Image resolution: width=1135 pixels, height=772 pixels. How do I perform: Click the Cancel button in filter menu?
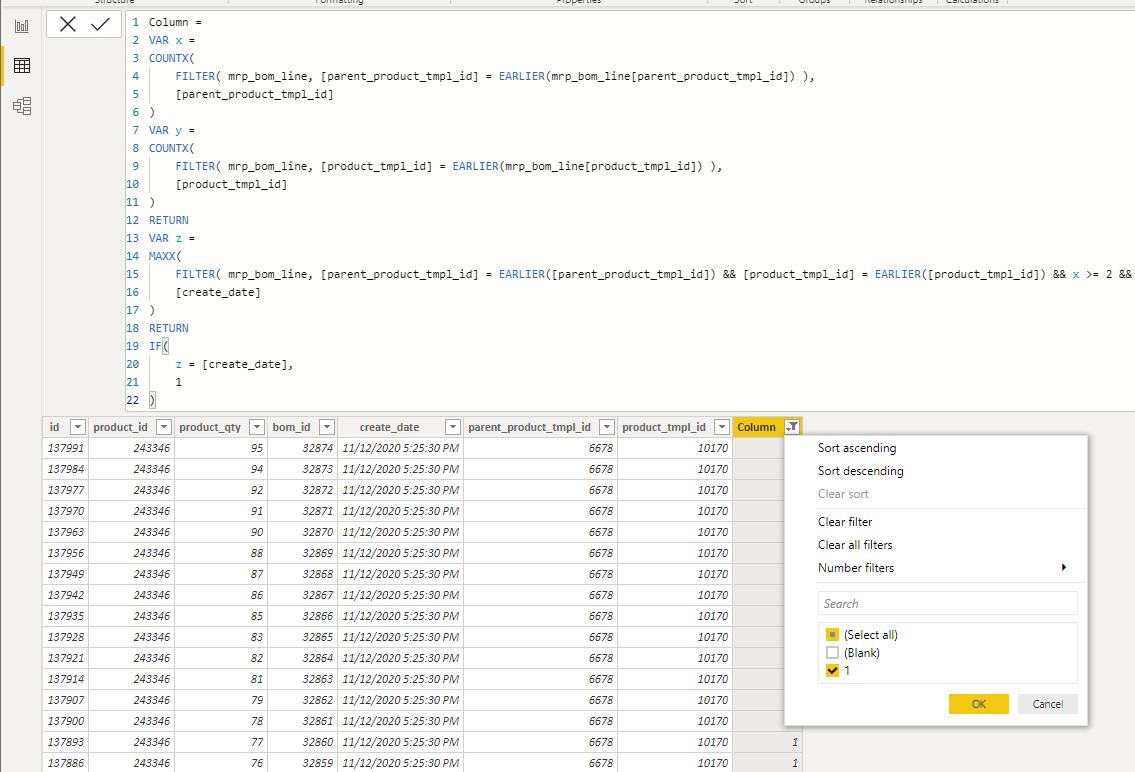[x=1047, y=704]
